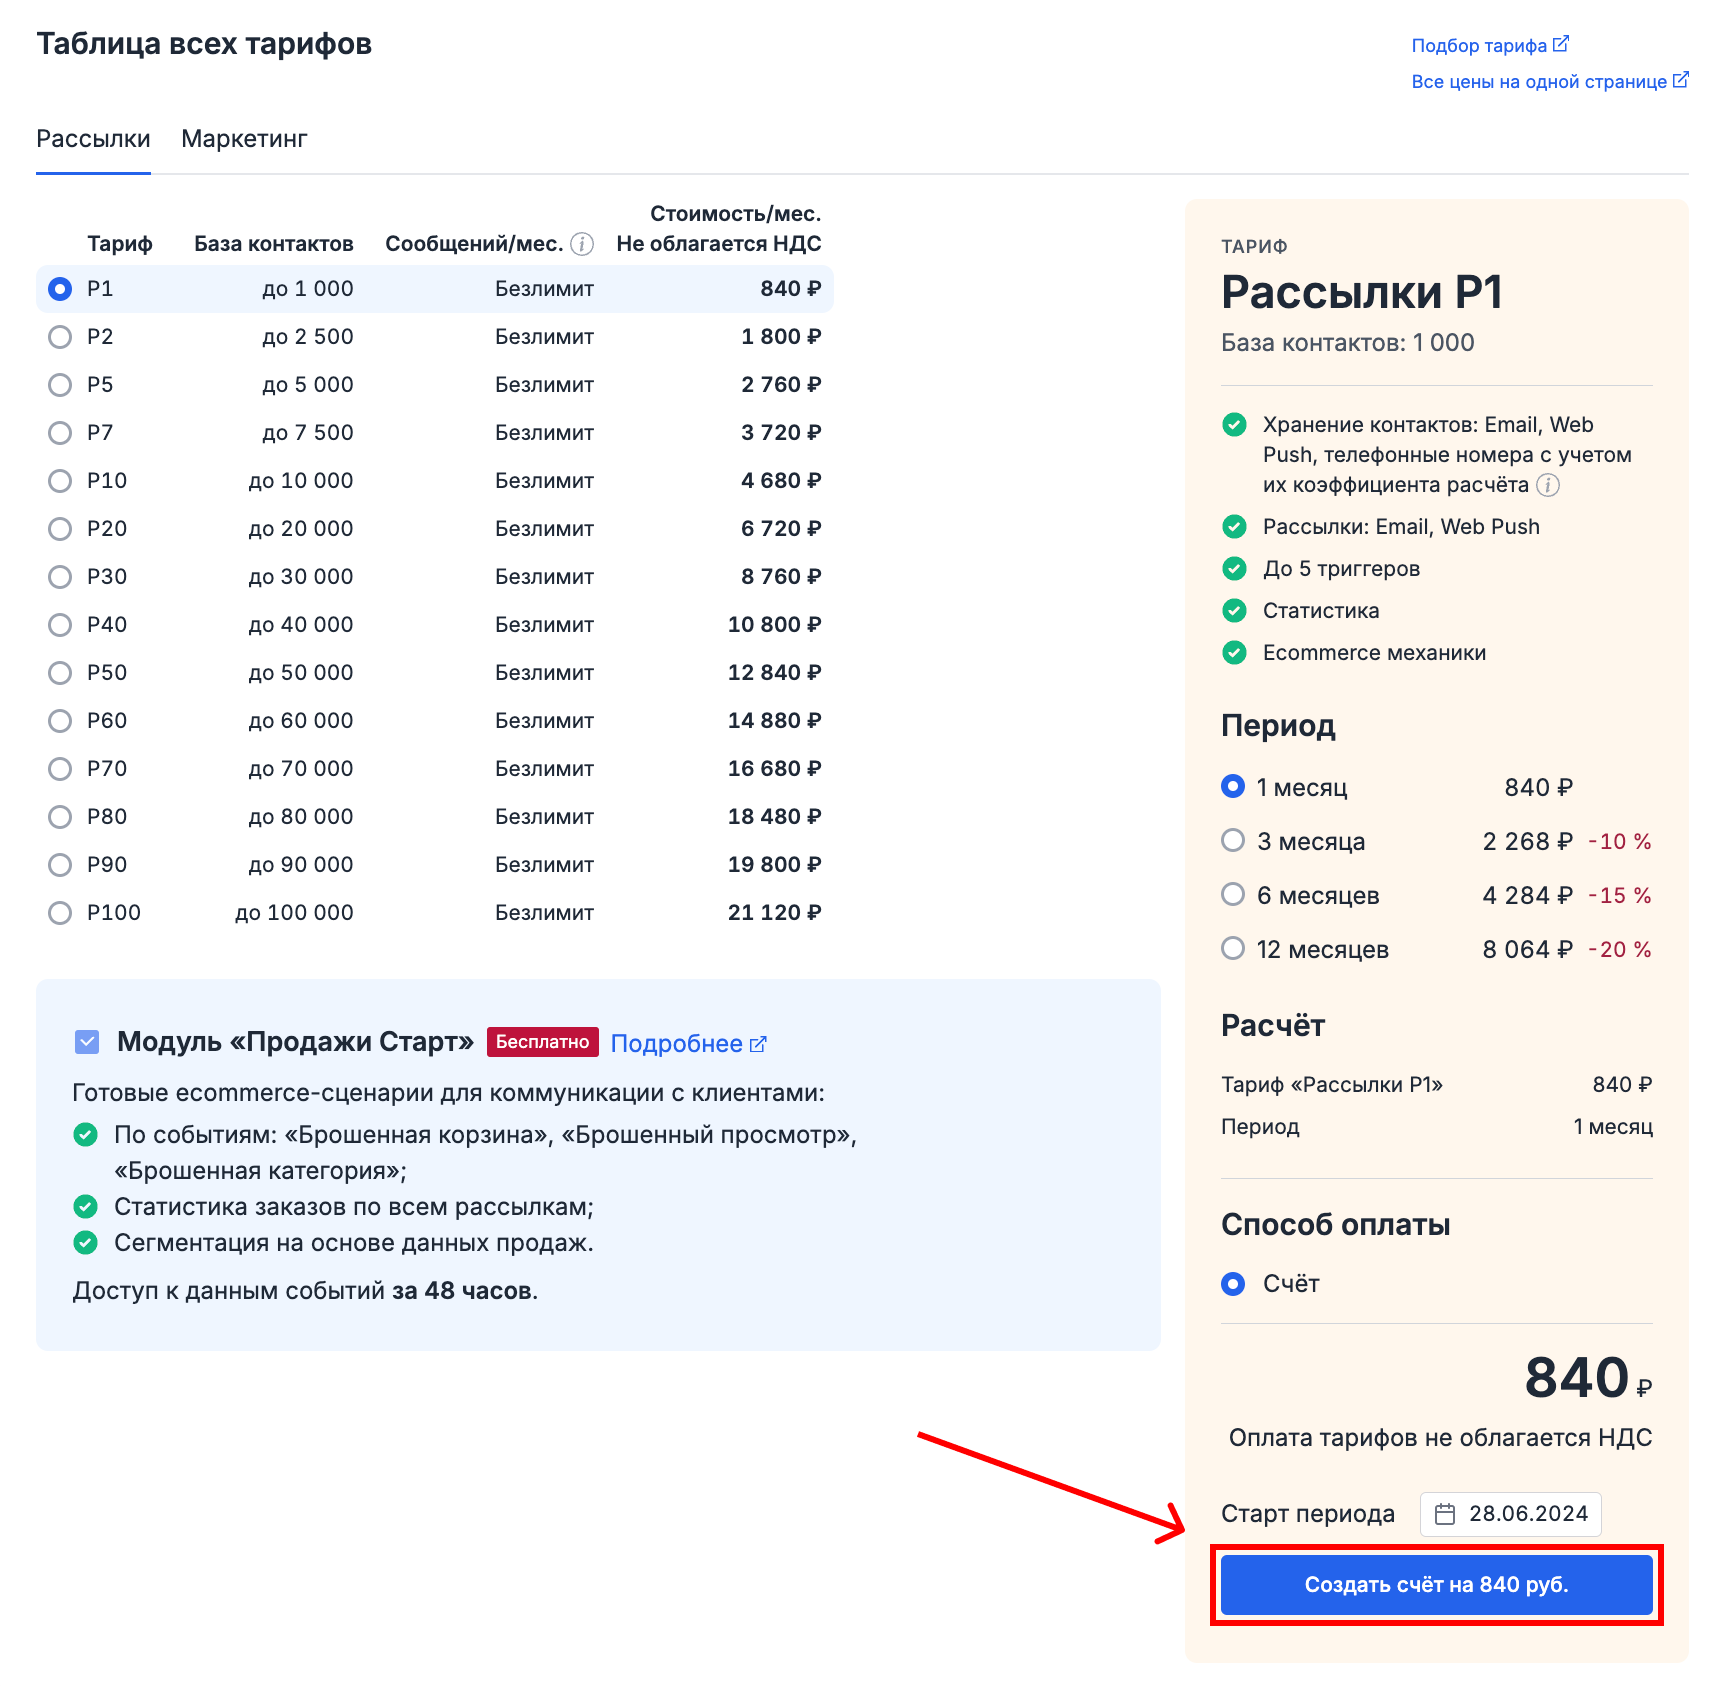Screen dimensions: 1716x1686
Task: Pick the P100 tariff radio button
Action: click(60, 913)
